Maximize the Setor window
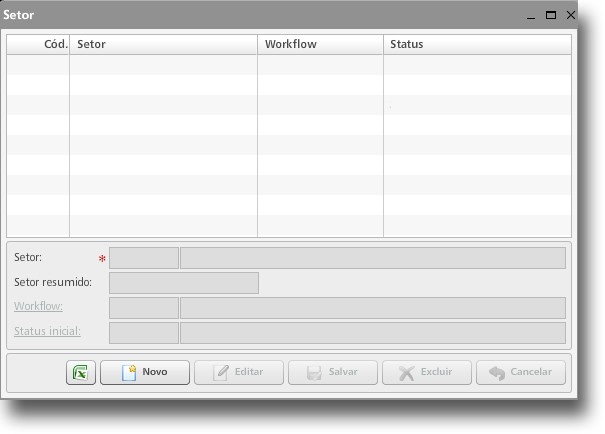This screenshot has width=605, height=434. [x=551, y=15]
